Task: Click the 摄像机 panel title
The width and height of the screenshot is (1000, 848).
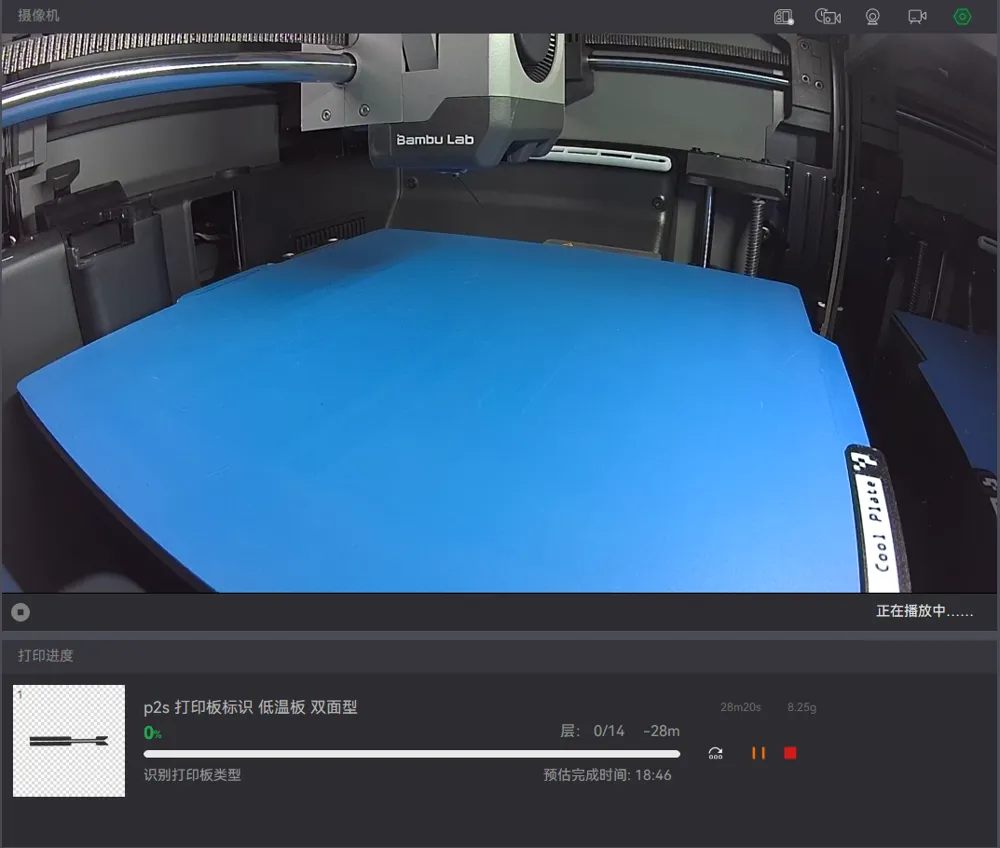Action: pyautogui.click(x=39, y=16)
